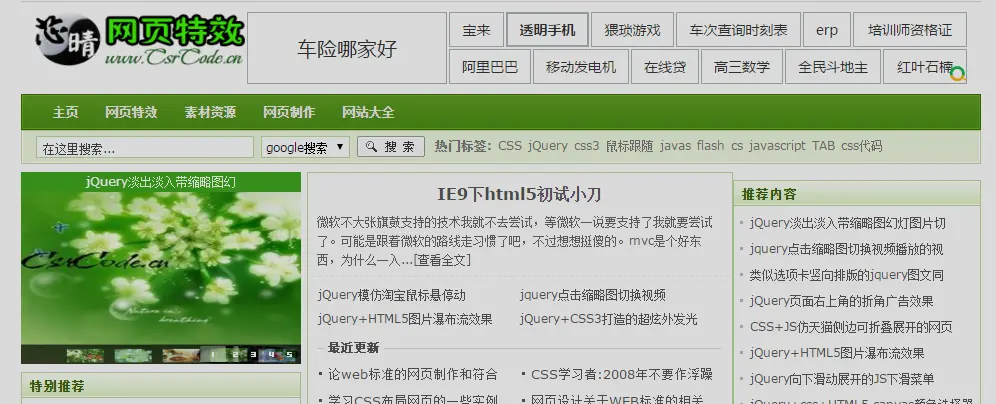Viewport: 996px width, 404px height.
Task: Open sidebar jQuery+HTML5图片瀑布流效果 link
Action: coord(837,353)
